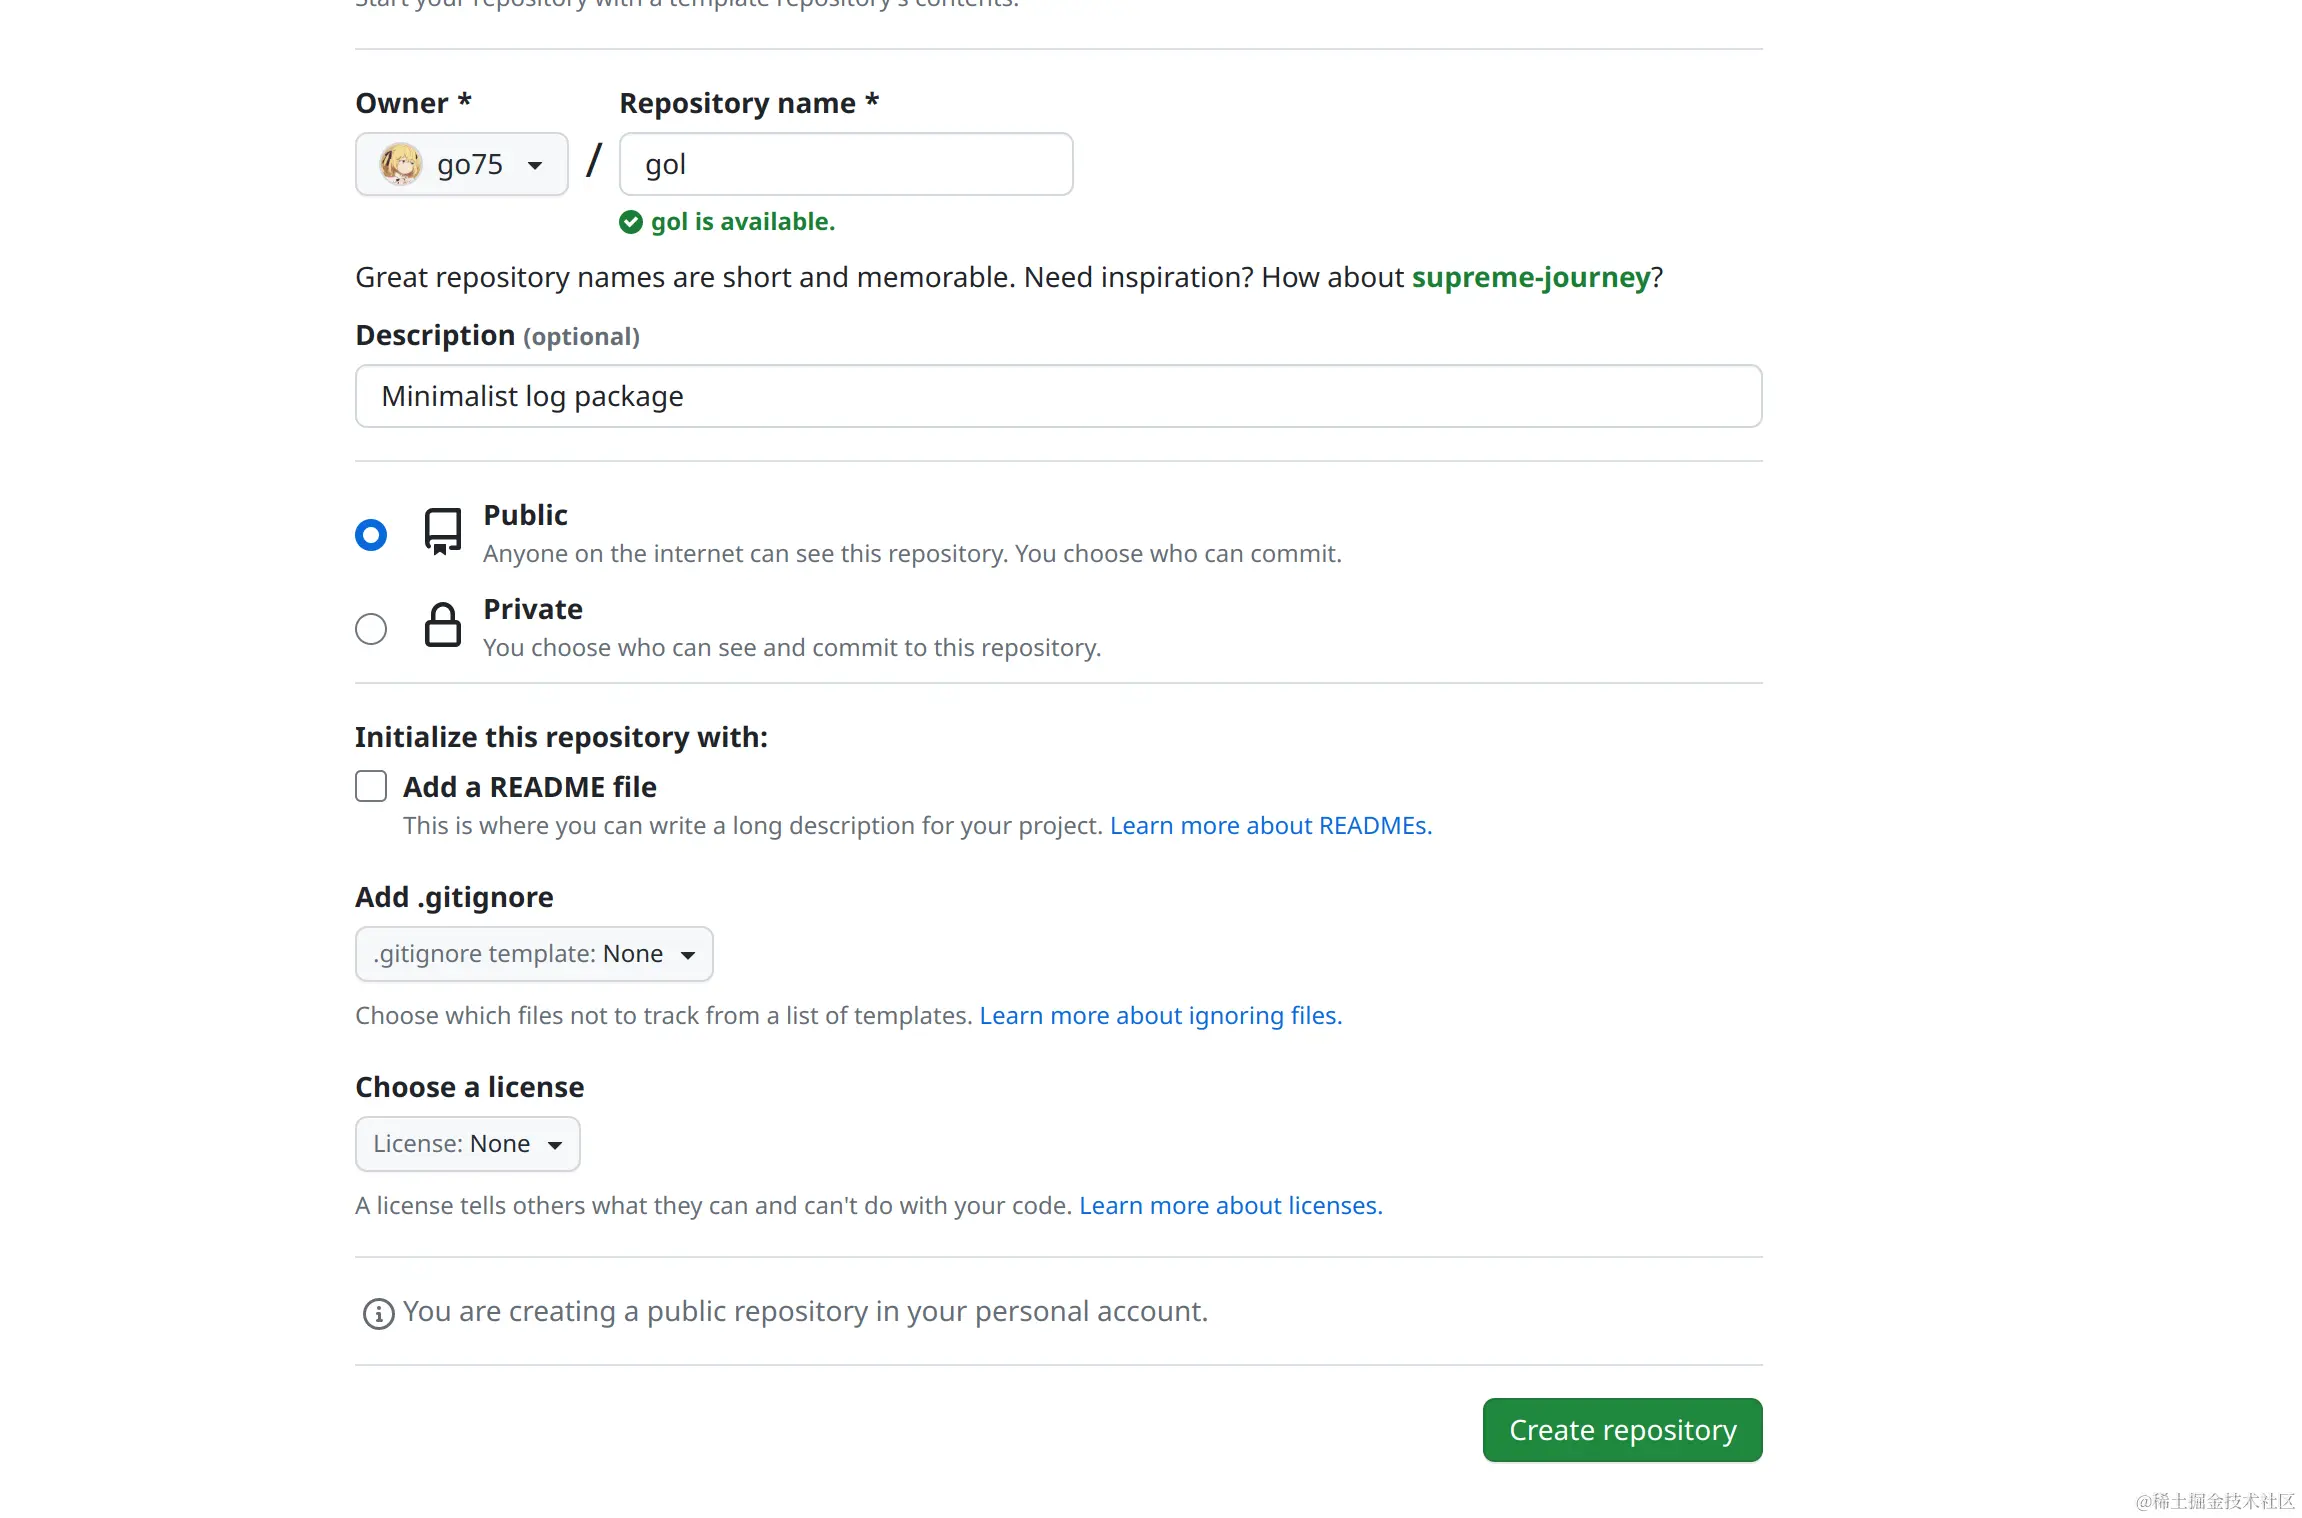
Task: Click the green checkmark next to availability message
Action: 631,222
